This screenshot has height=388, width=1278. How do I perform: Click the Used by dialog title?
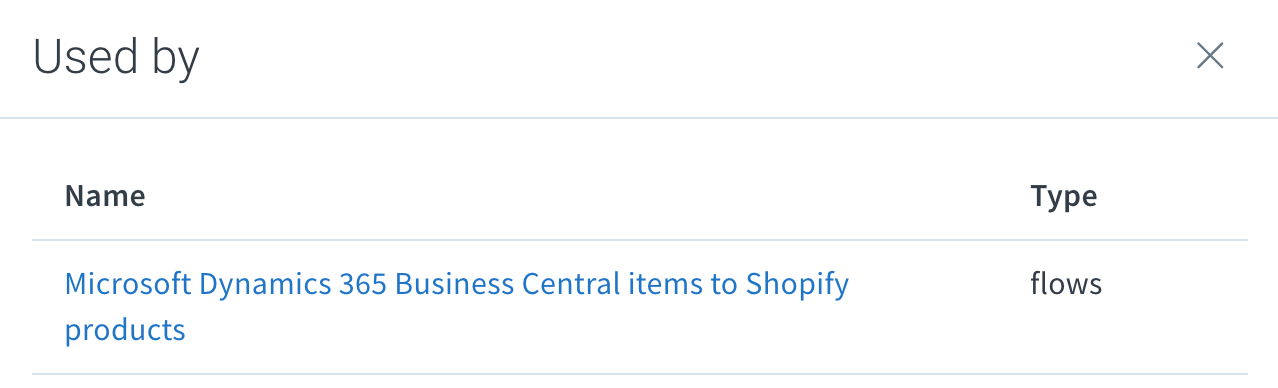(116, 57)
